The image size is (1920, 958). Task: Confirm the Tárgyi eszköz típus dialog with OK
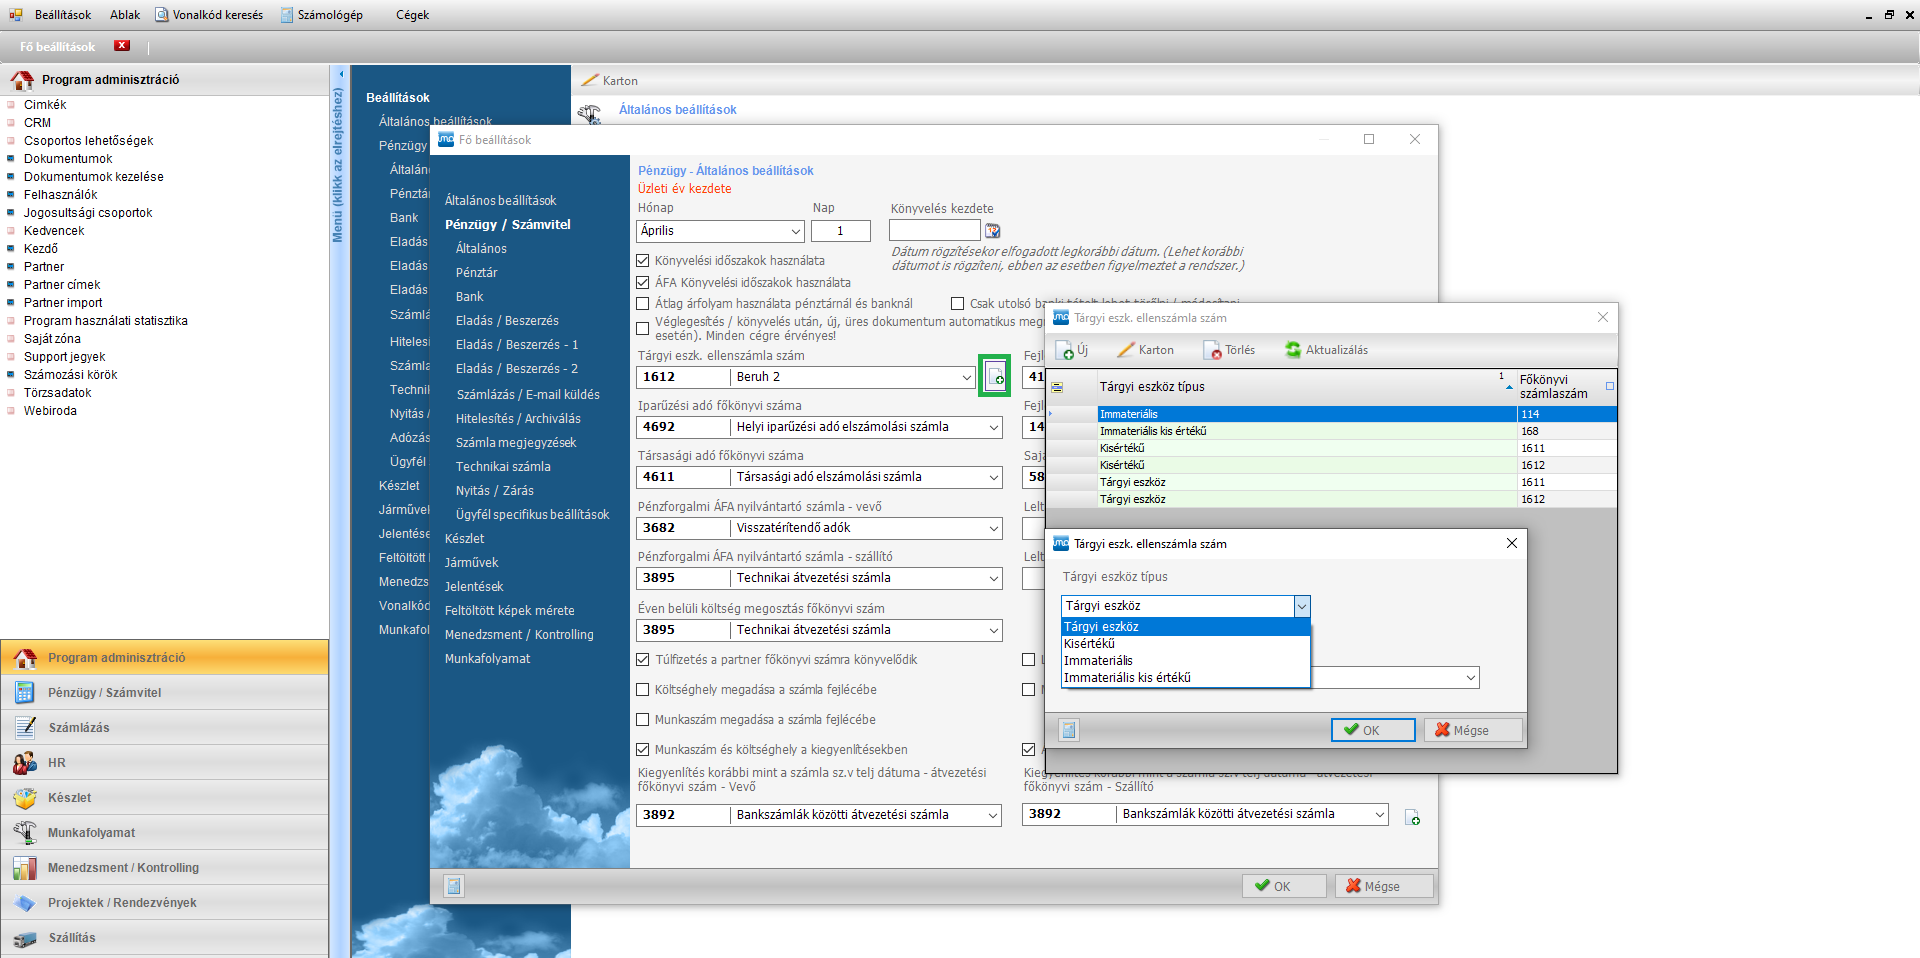pos(1372,730)
